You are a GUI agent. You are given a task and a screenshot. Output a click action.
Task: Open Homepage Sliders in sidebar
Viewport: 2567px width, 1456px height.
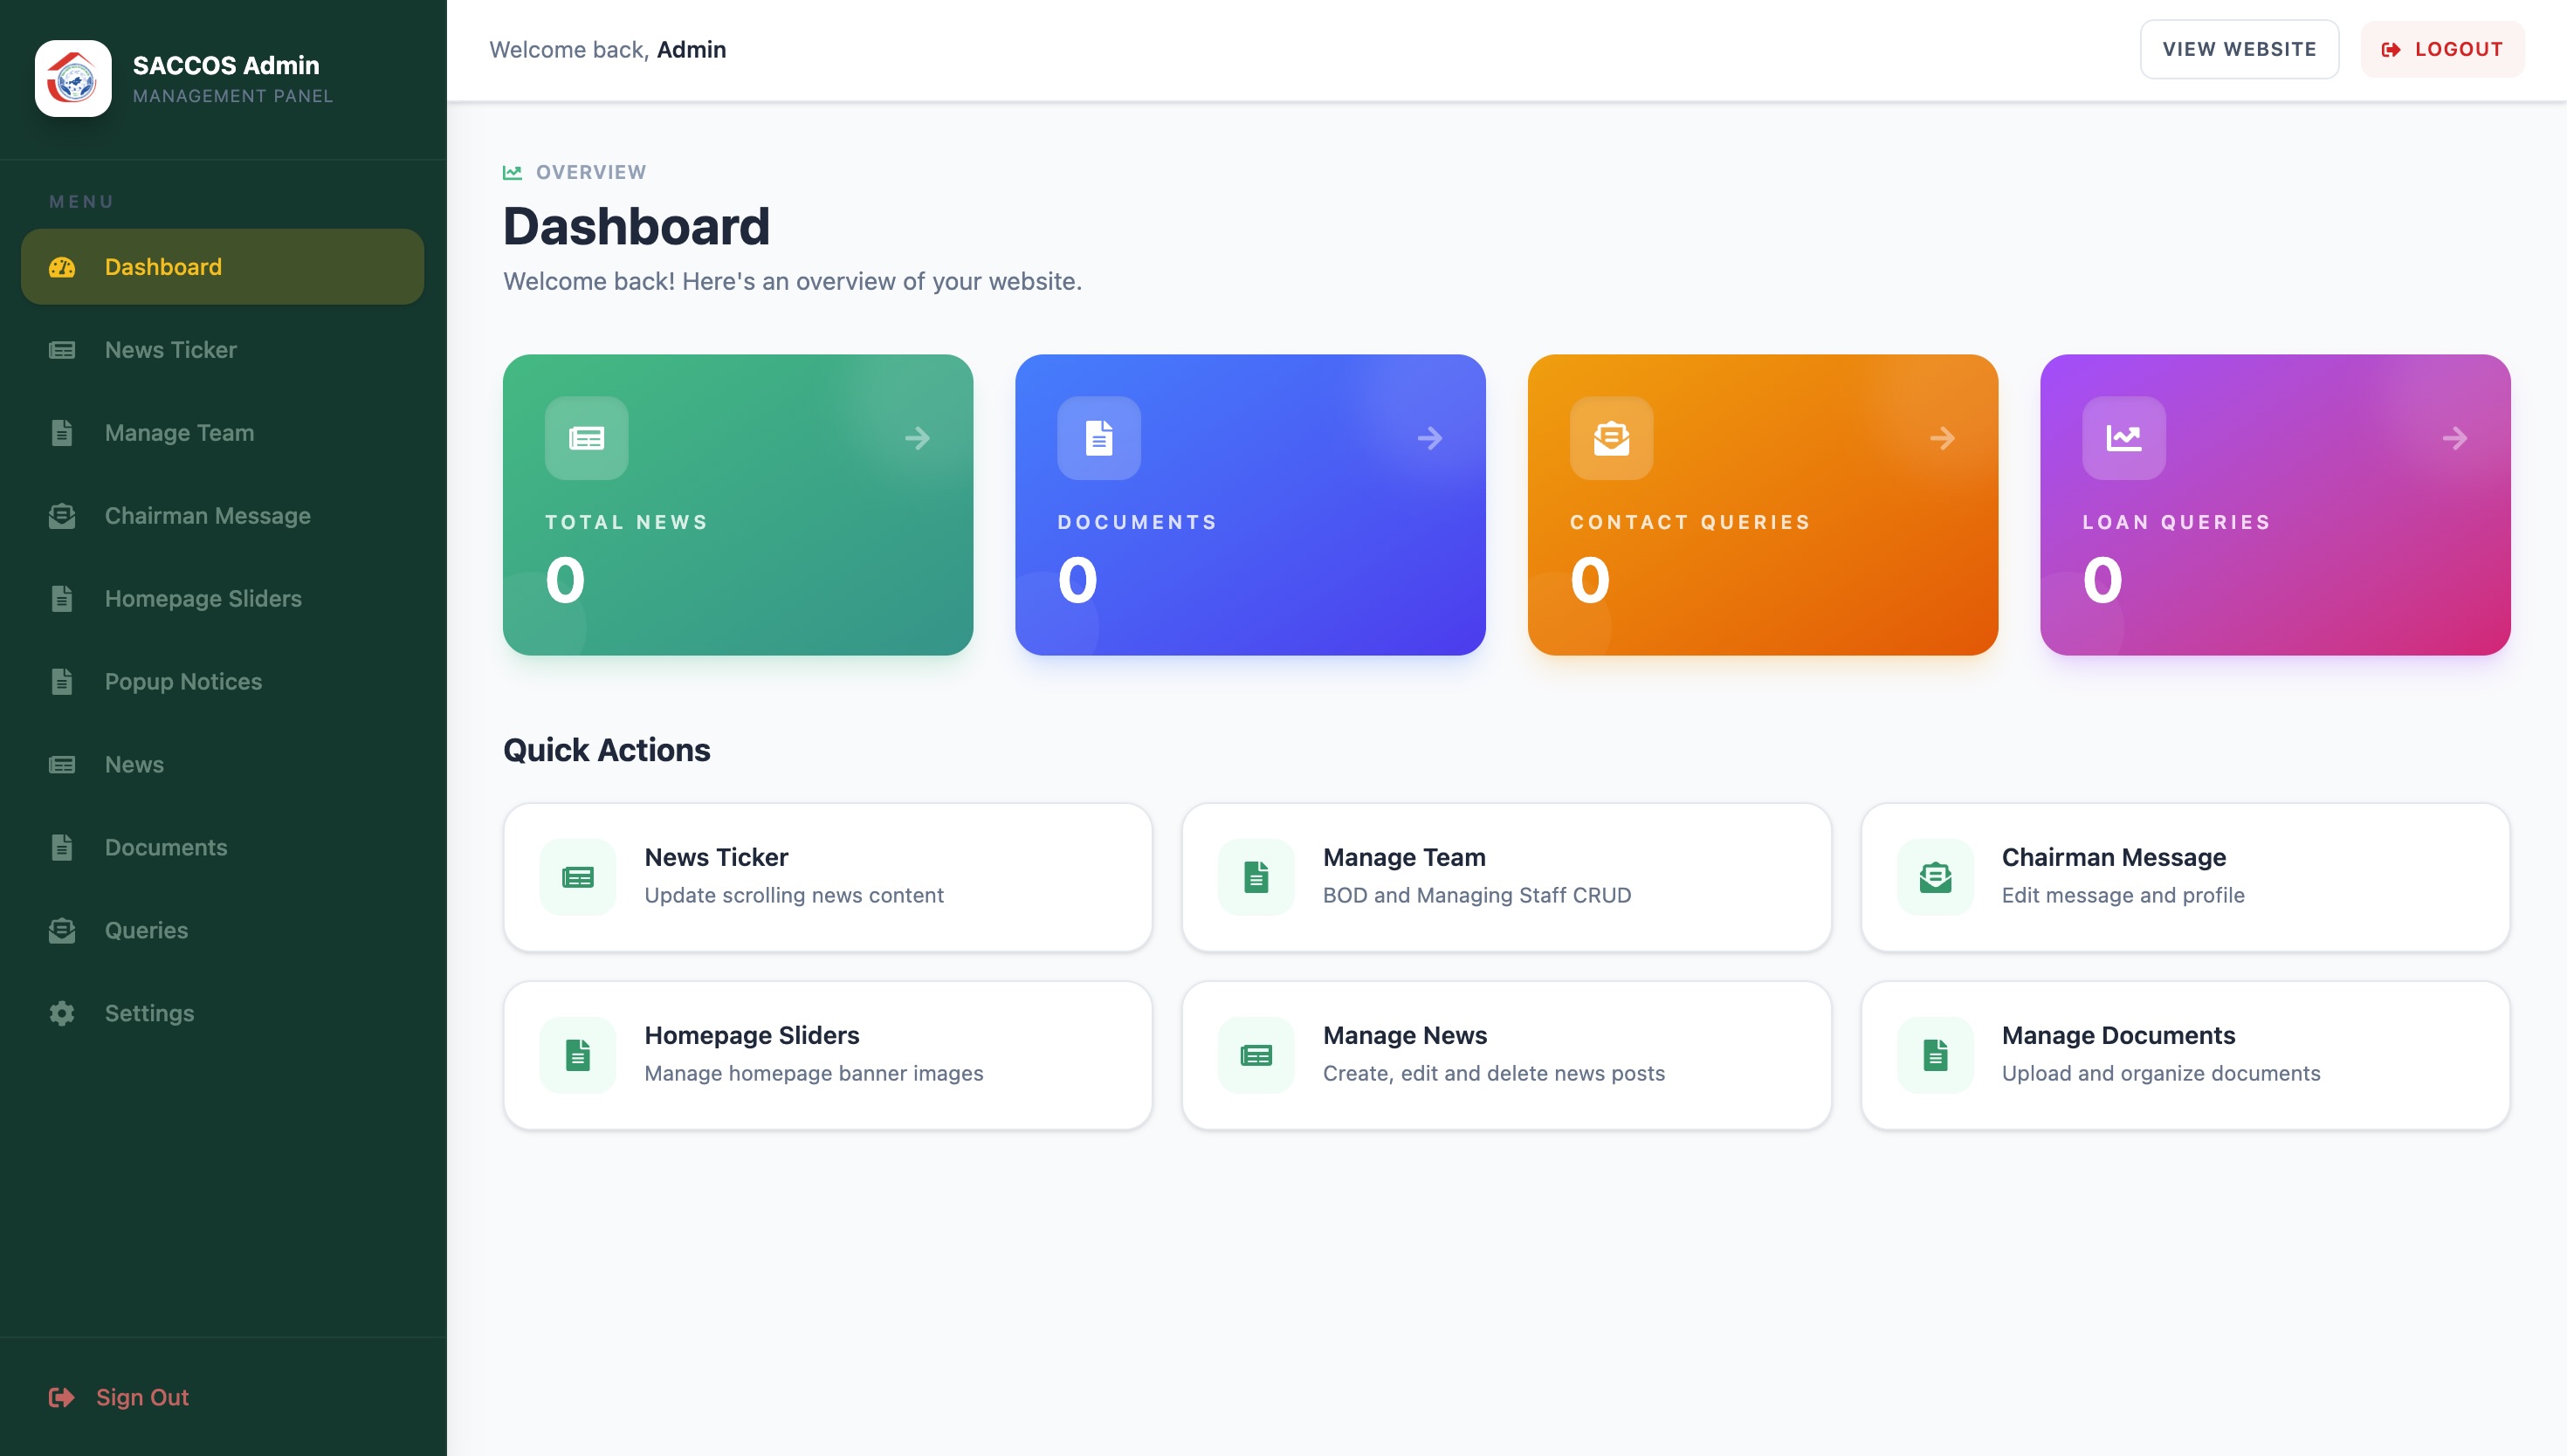click(222, 599)
